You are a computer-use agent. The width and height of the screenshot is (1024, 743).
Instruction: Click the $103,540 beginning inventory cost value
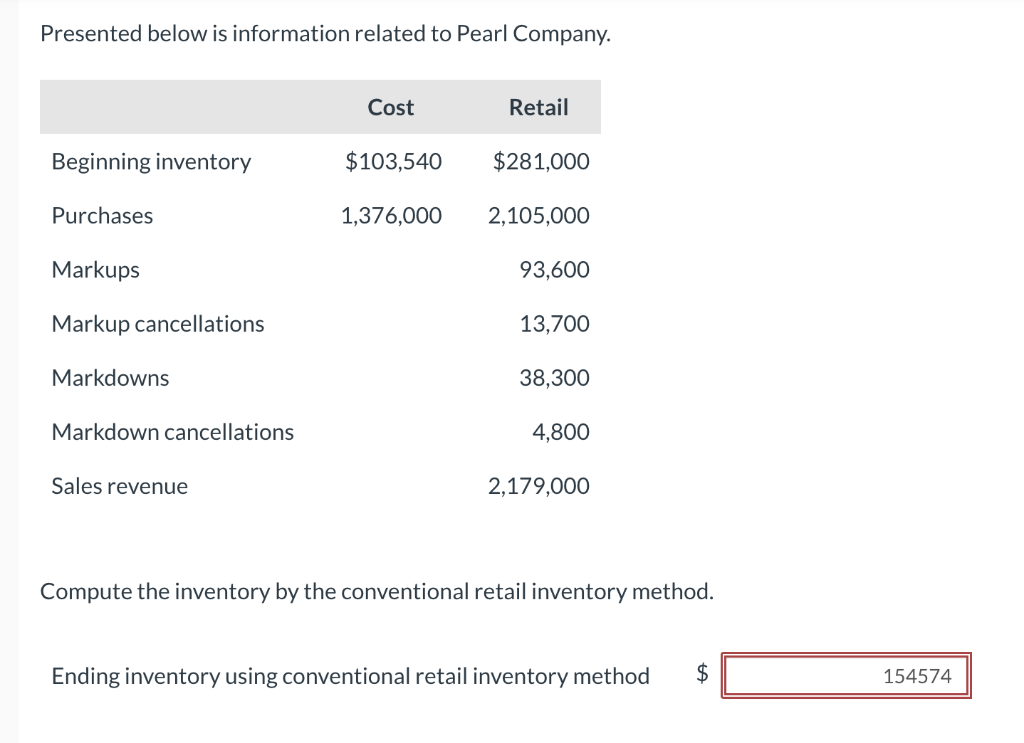(394, 161)
